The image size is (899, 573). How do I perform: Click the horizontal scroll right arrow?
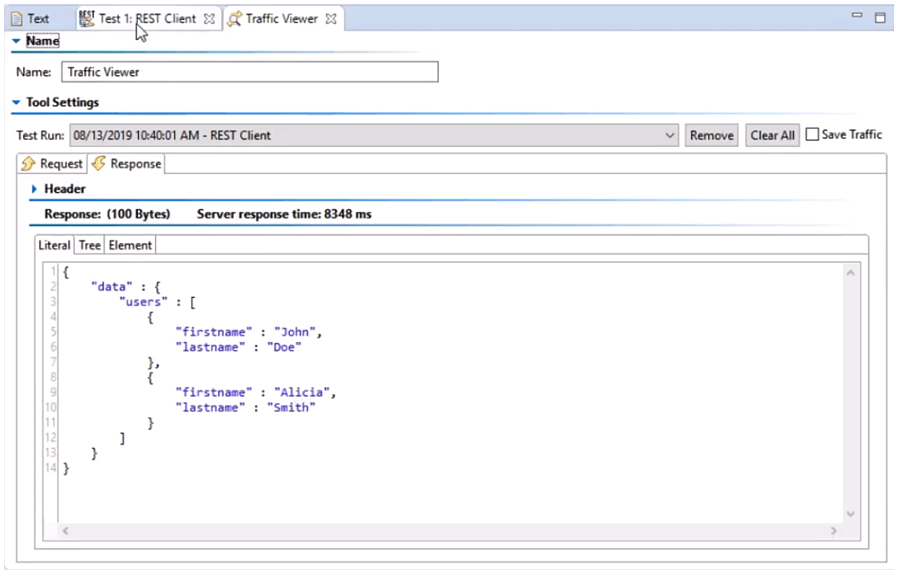pos(834,531)
